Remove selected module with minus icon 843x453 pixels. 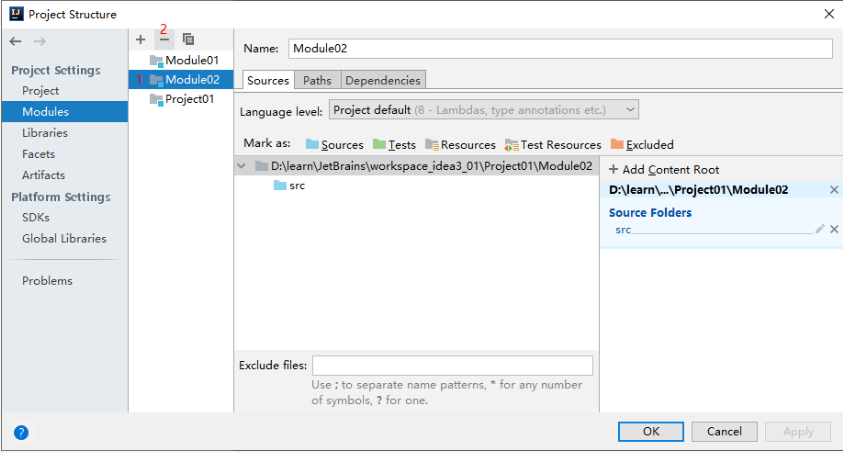pyautogui.click(x=164, y=39)
